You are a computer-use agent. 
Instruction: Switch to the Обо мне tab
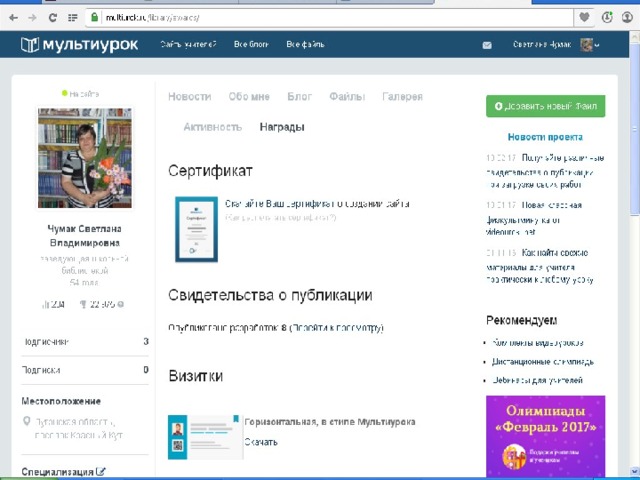[x=249, y=97]
